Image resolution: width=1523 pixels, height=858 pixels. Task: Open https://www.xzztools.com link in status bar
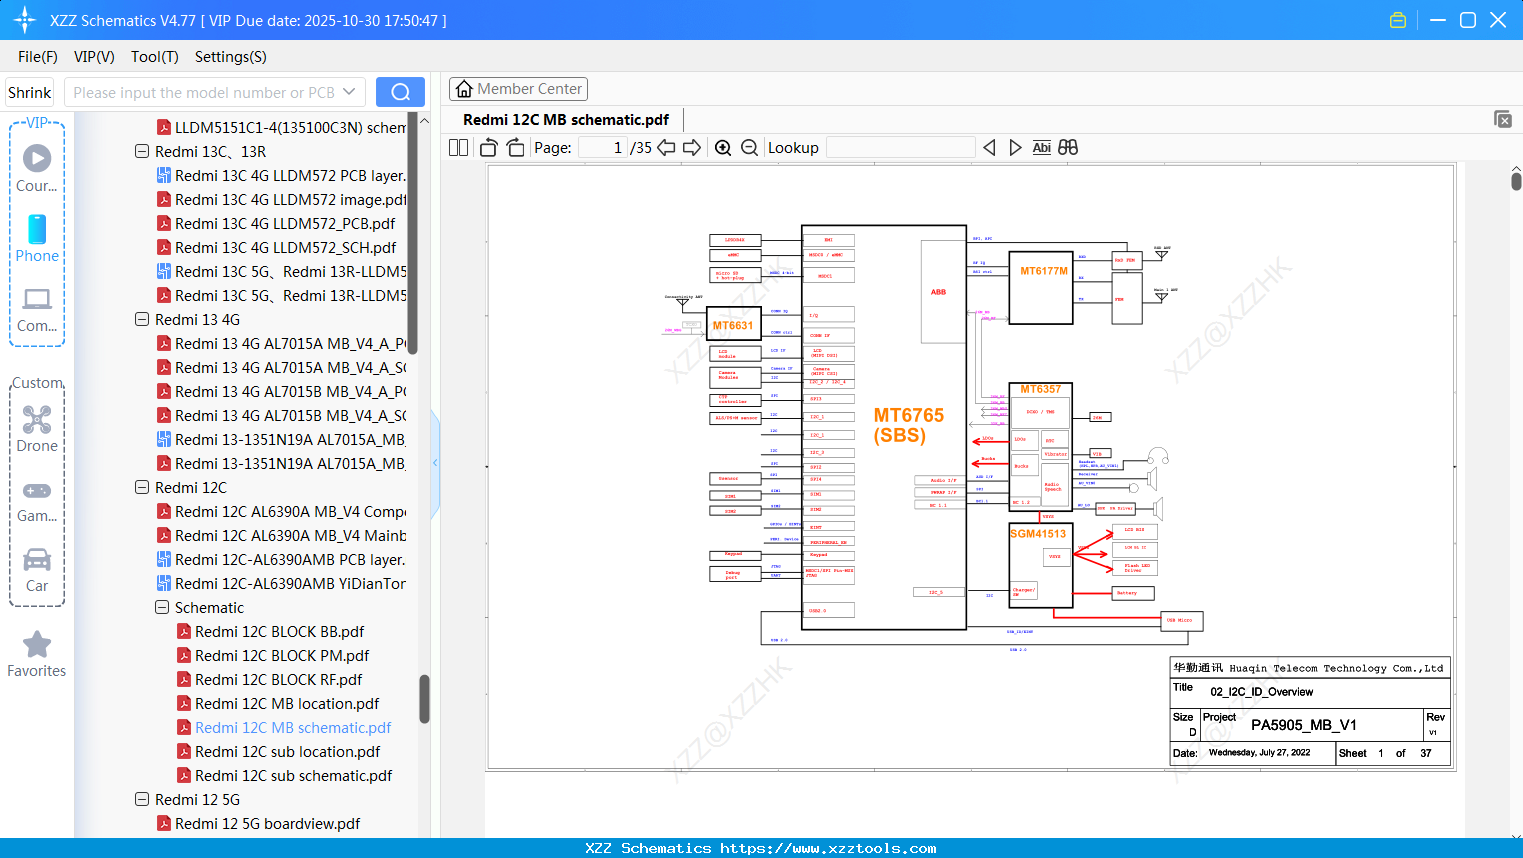pos(842,848)
